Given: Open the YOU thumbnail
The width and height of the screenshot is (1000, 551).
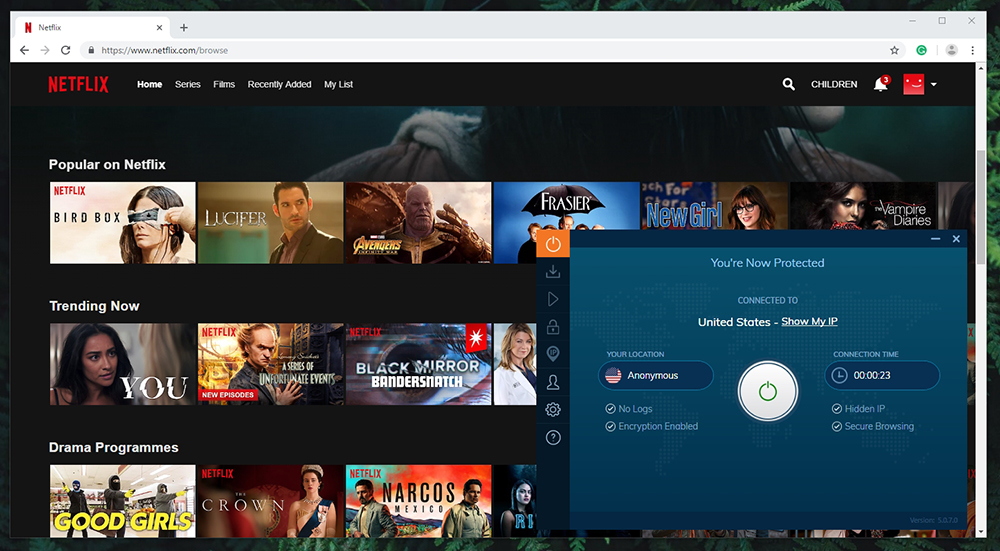Looking at the screenshot, I should click(x=122, y=364).
